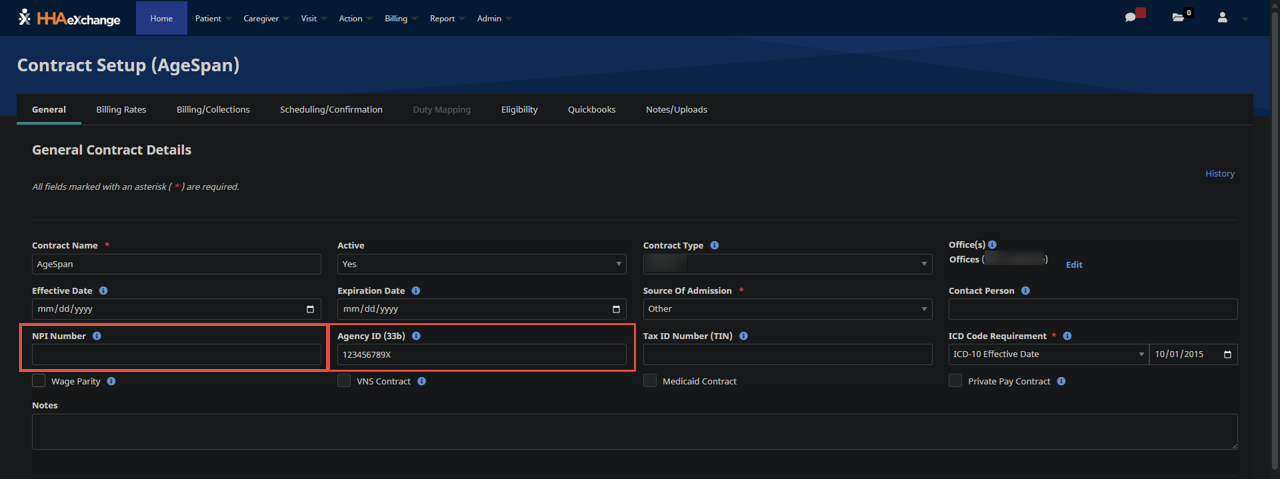Image resolution: width=1280 pixels, height=479 pixels.
Task: Click the History link
Action: pos(1219,174)
